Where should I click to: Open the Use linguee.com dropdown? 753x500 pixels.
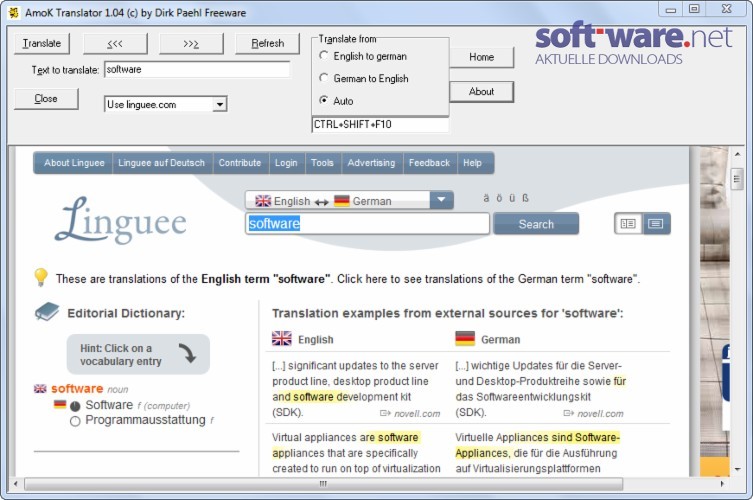click(219, 104)
